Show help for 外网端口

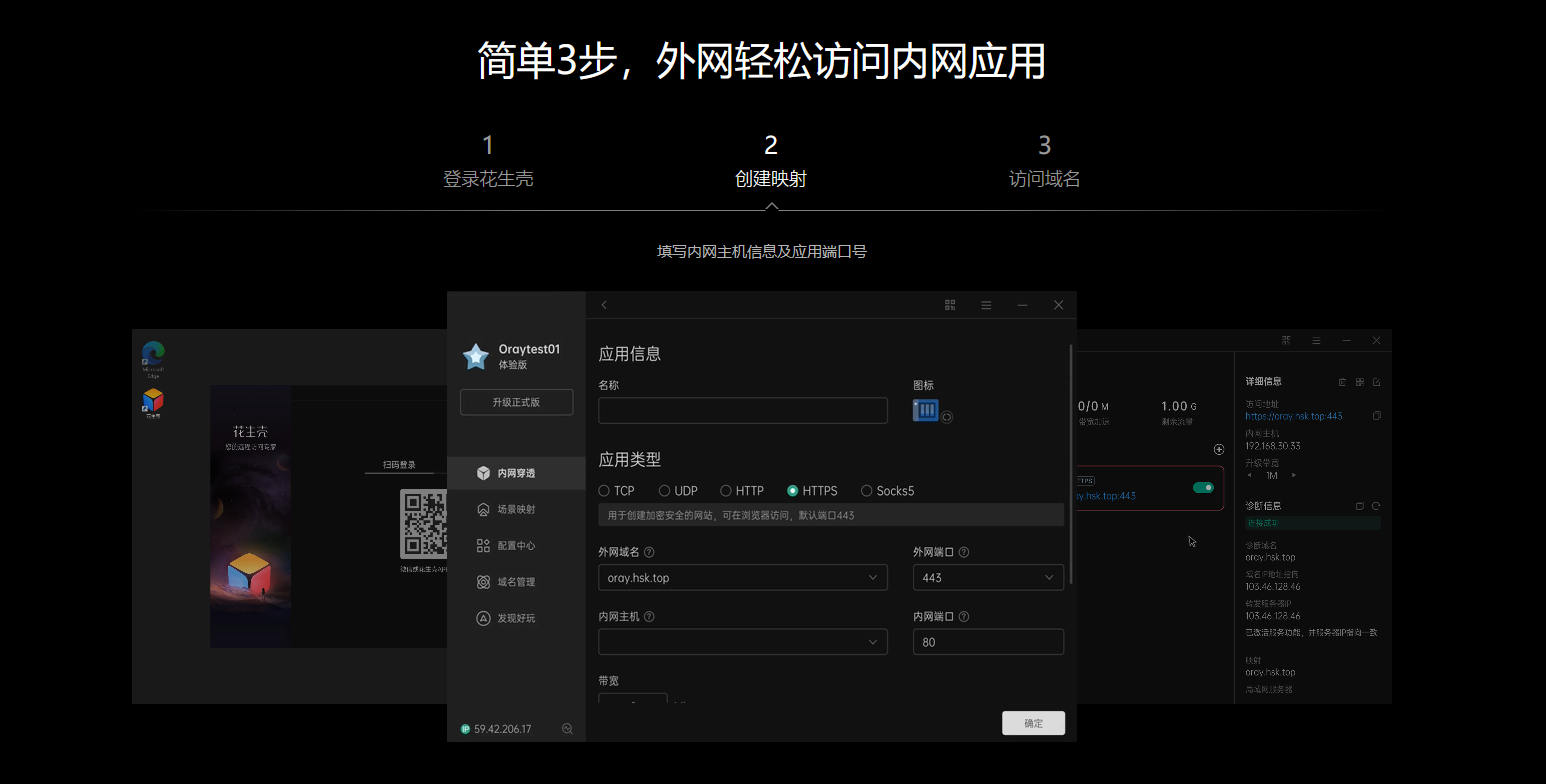[964, 552]
